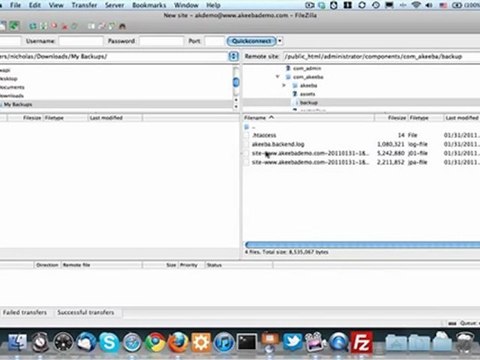Sort local files by Last modified header

tap(115, 118)
